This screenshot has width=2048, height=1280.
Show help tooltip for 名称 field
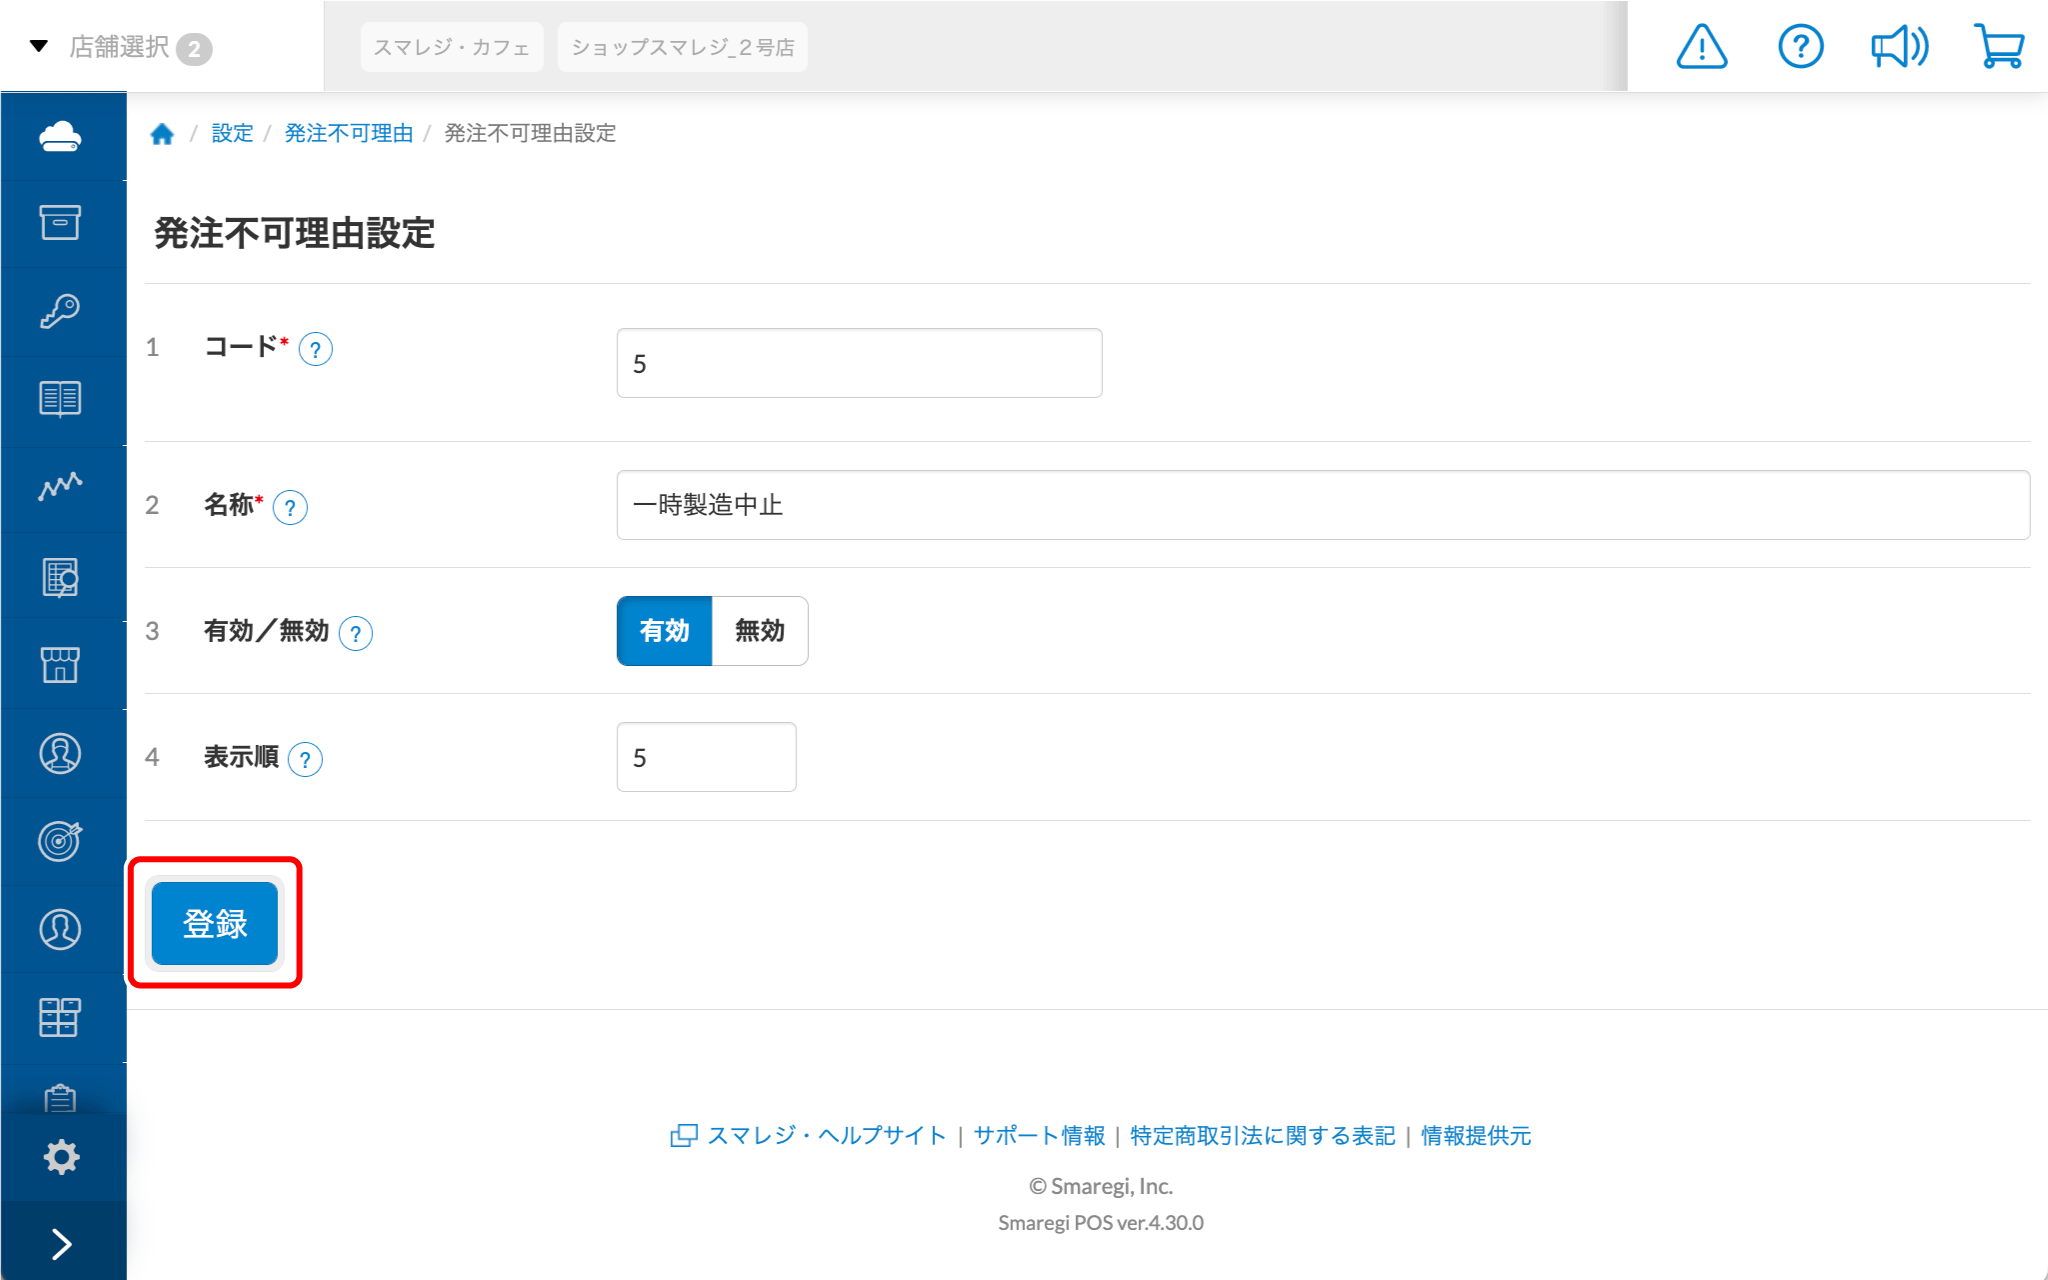290,508
